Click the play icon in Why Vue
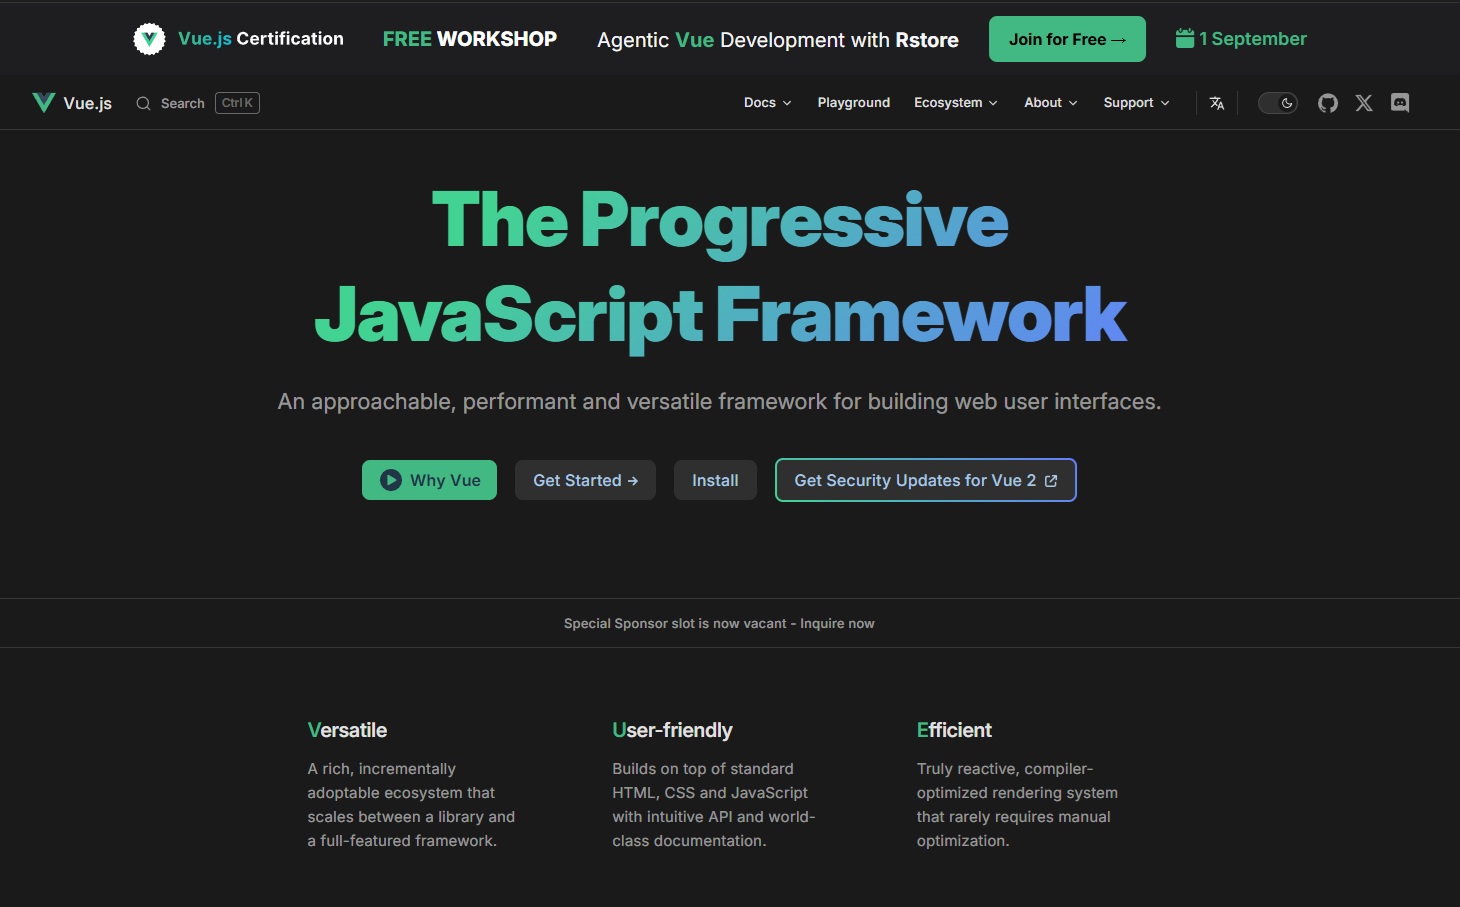This screenshot has width=1460, height=907. click(x=391, y=480)
